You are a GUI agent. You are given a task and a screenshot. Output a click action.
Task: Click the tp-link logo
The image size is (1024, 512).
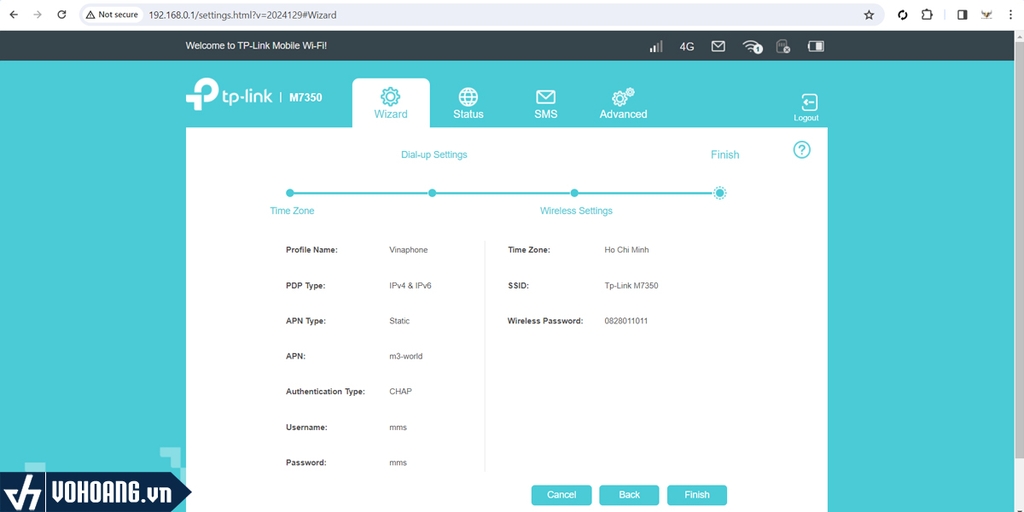(229, 95)
